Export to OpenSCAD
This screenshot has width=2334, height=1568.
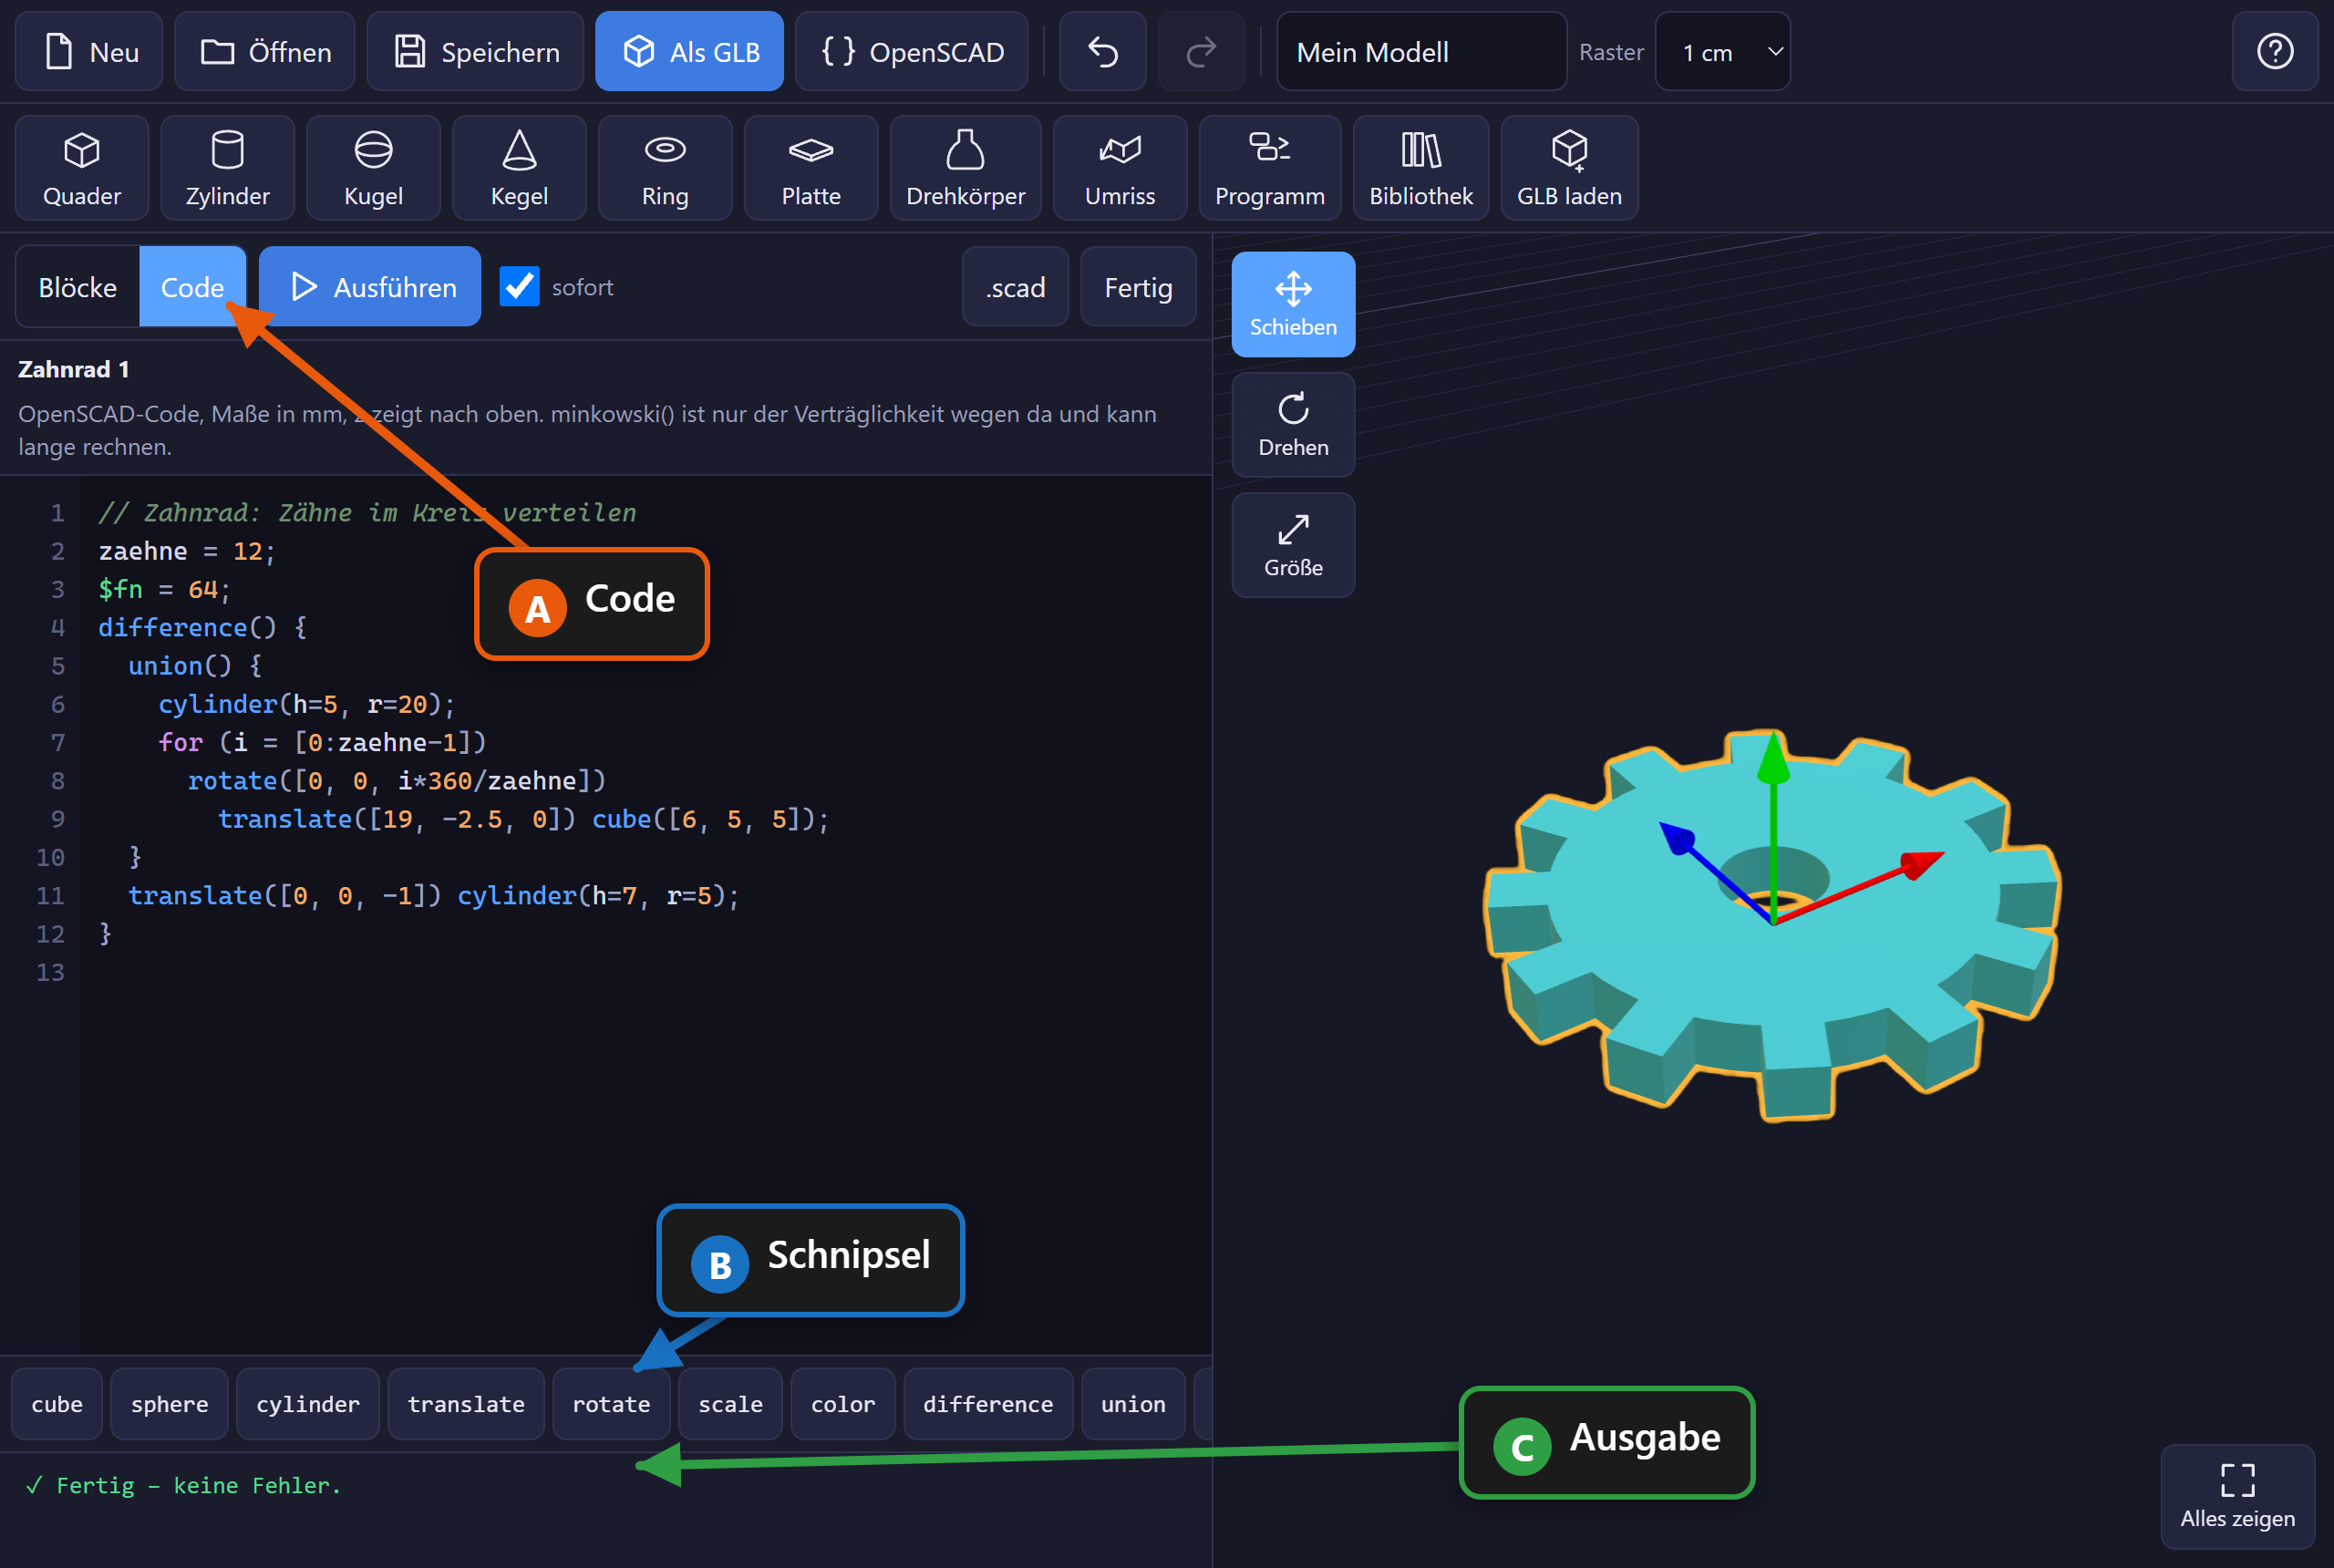click(x=911, y=52)
